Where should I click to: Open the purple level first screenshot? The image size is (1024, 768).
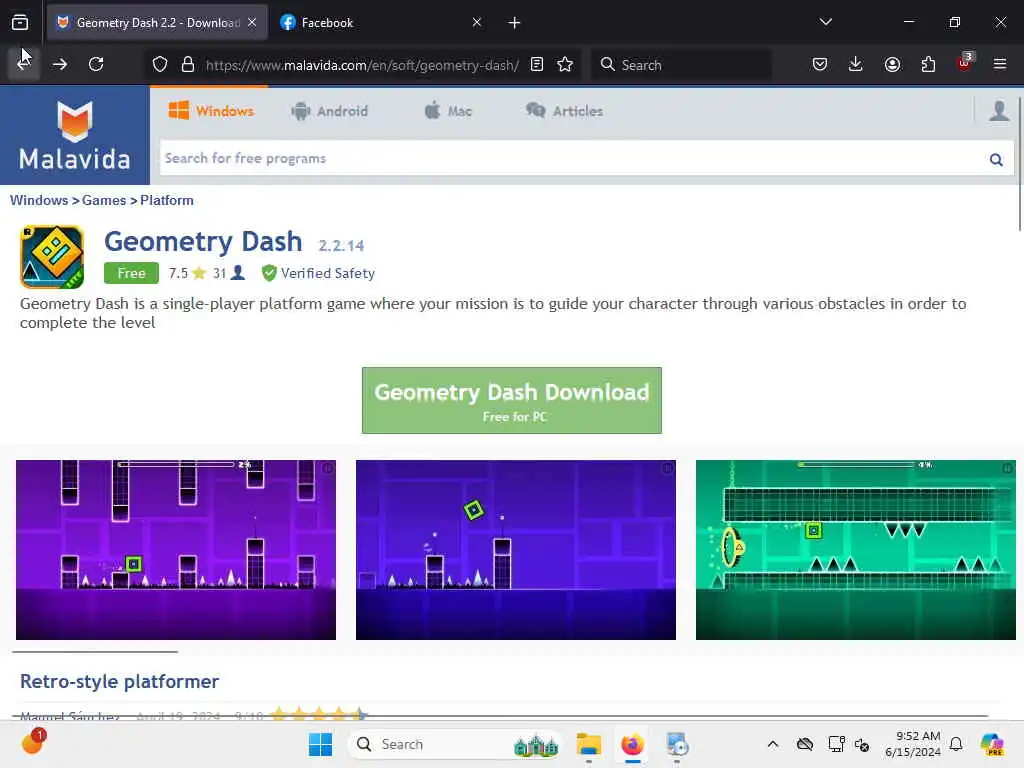click(176, 550)
